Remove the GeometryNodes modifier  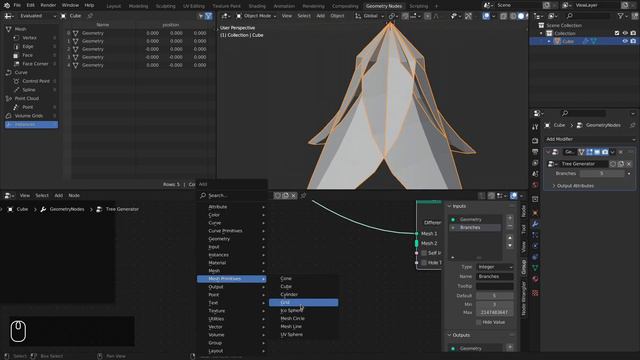point(621,152)
